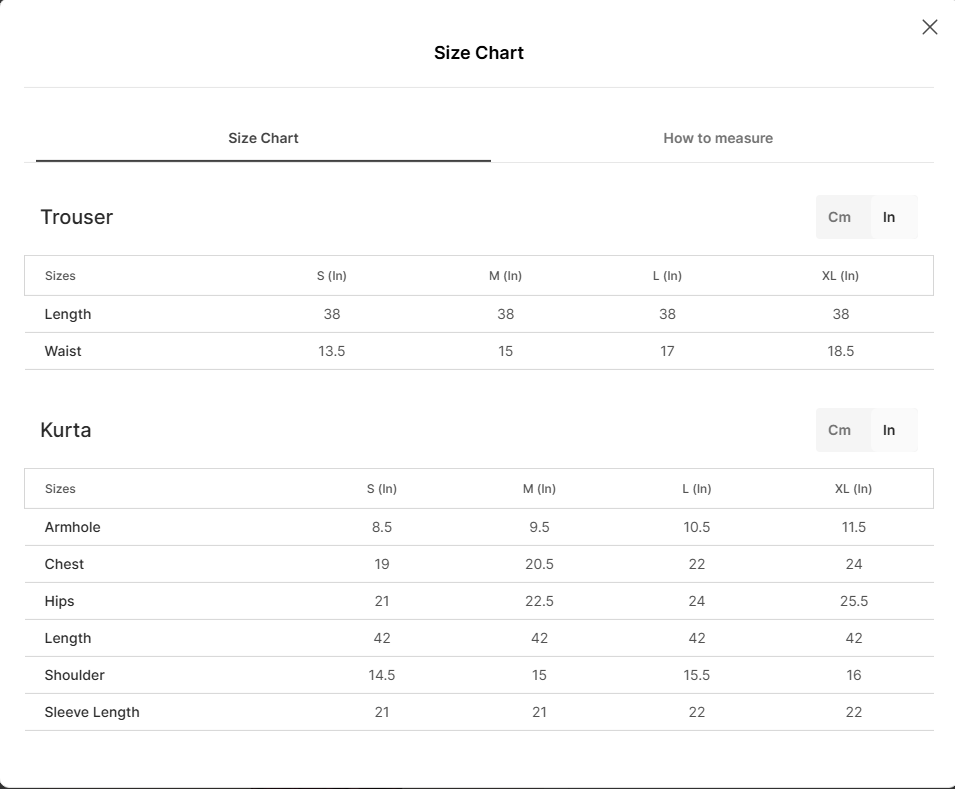Click the Kurta Shoulder value 14.5 for S
This screenshot has width=955, height=789.
click(x=382, y=675)
